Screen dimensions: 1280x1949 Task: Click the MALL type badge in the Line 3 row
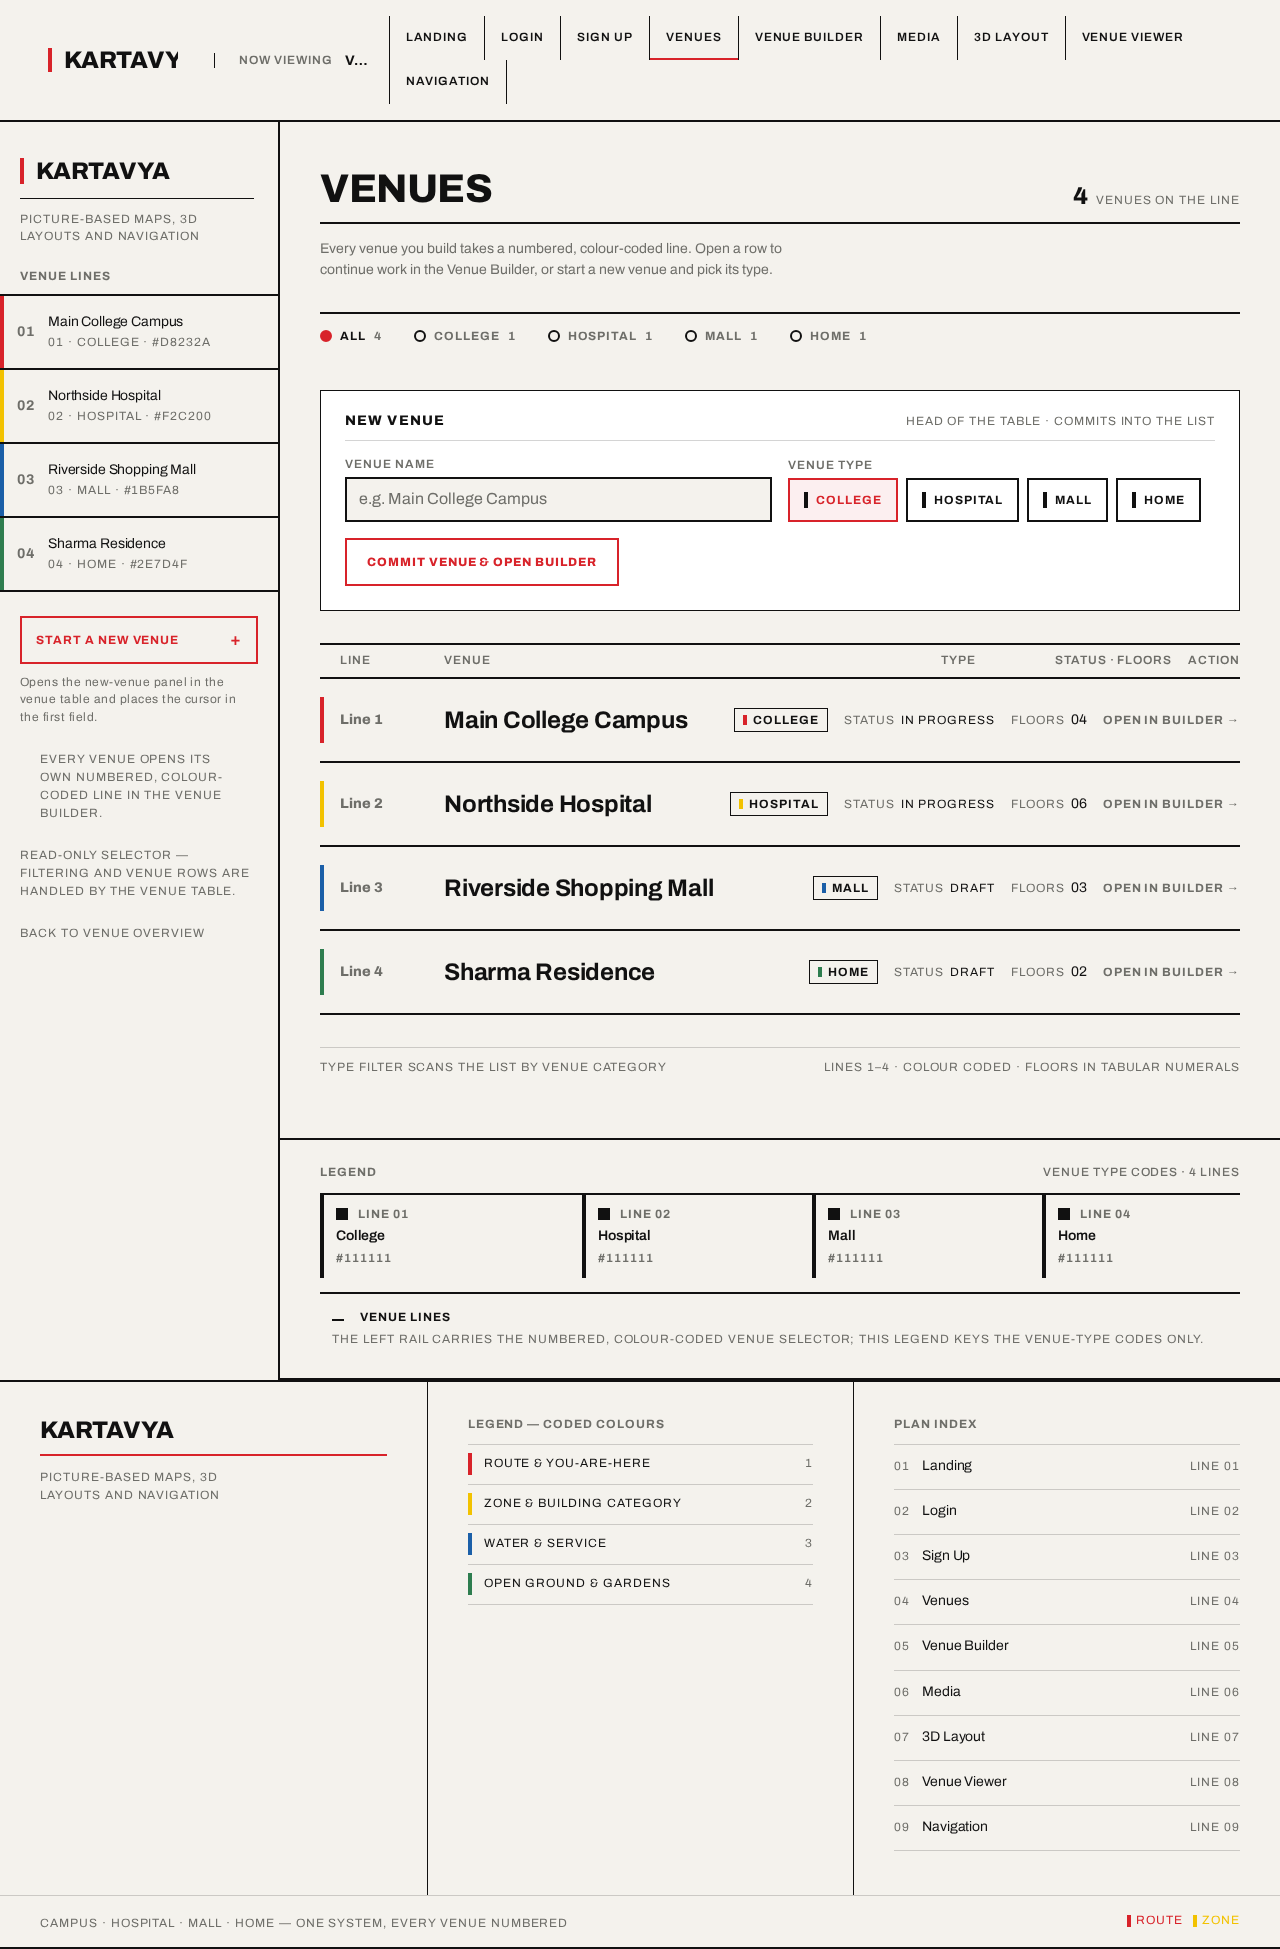click(x=845, y=888)
